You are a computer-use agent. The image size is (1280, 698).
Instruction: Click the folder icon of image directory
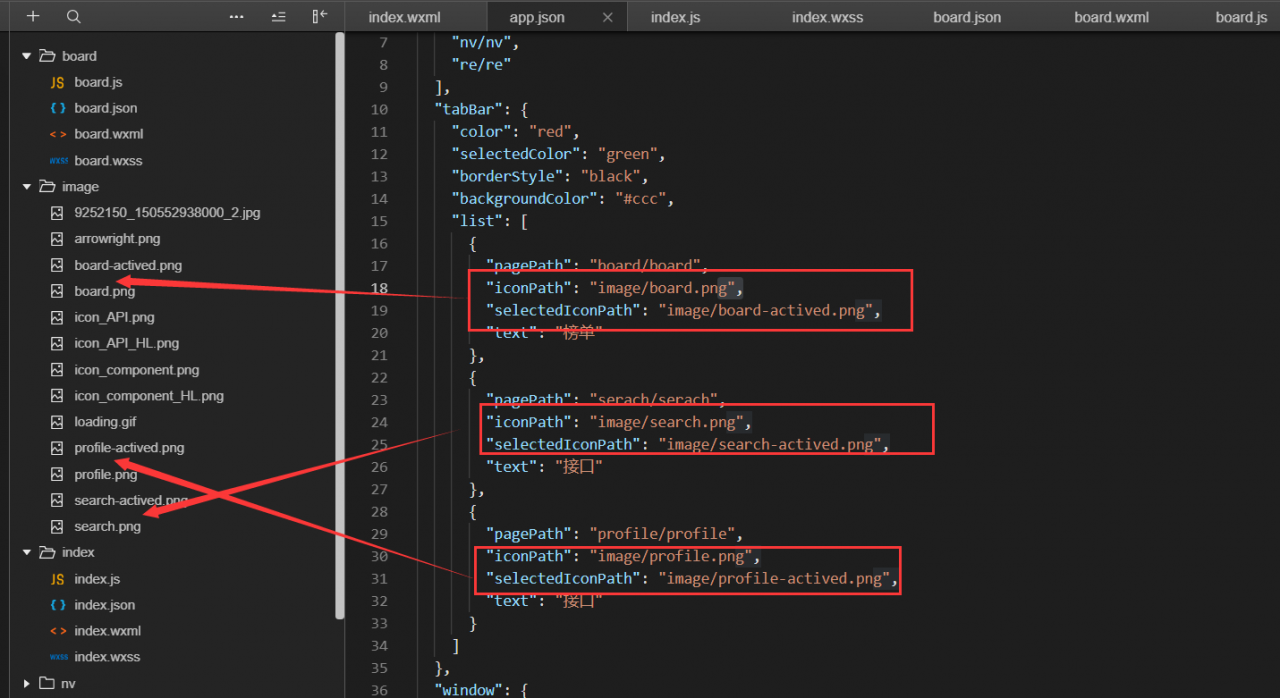(x=46, y=187)
